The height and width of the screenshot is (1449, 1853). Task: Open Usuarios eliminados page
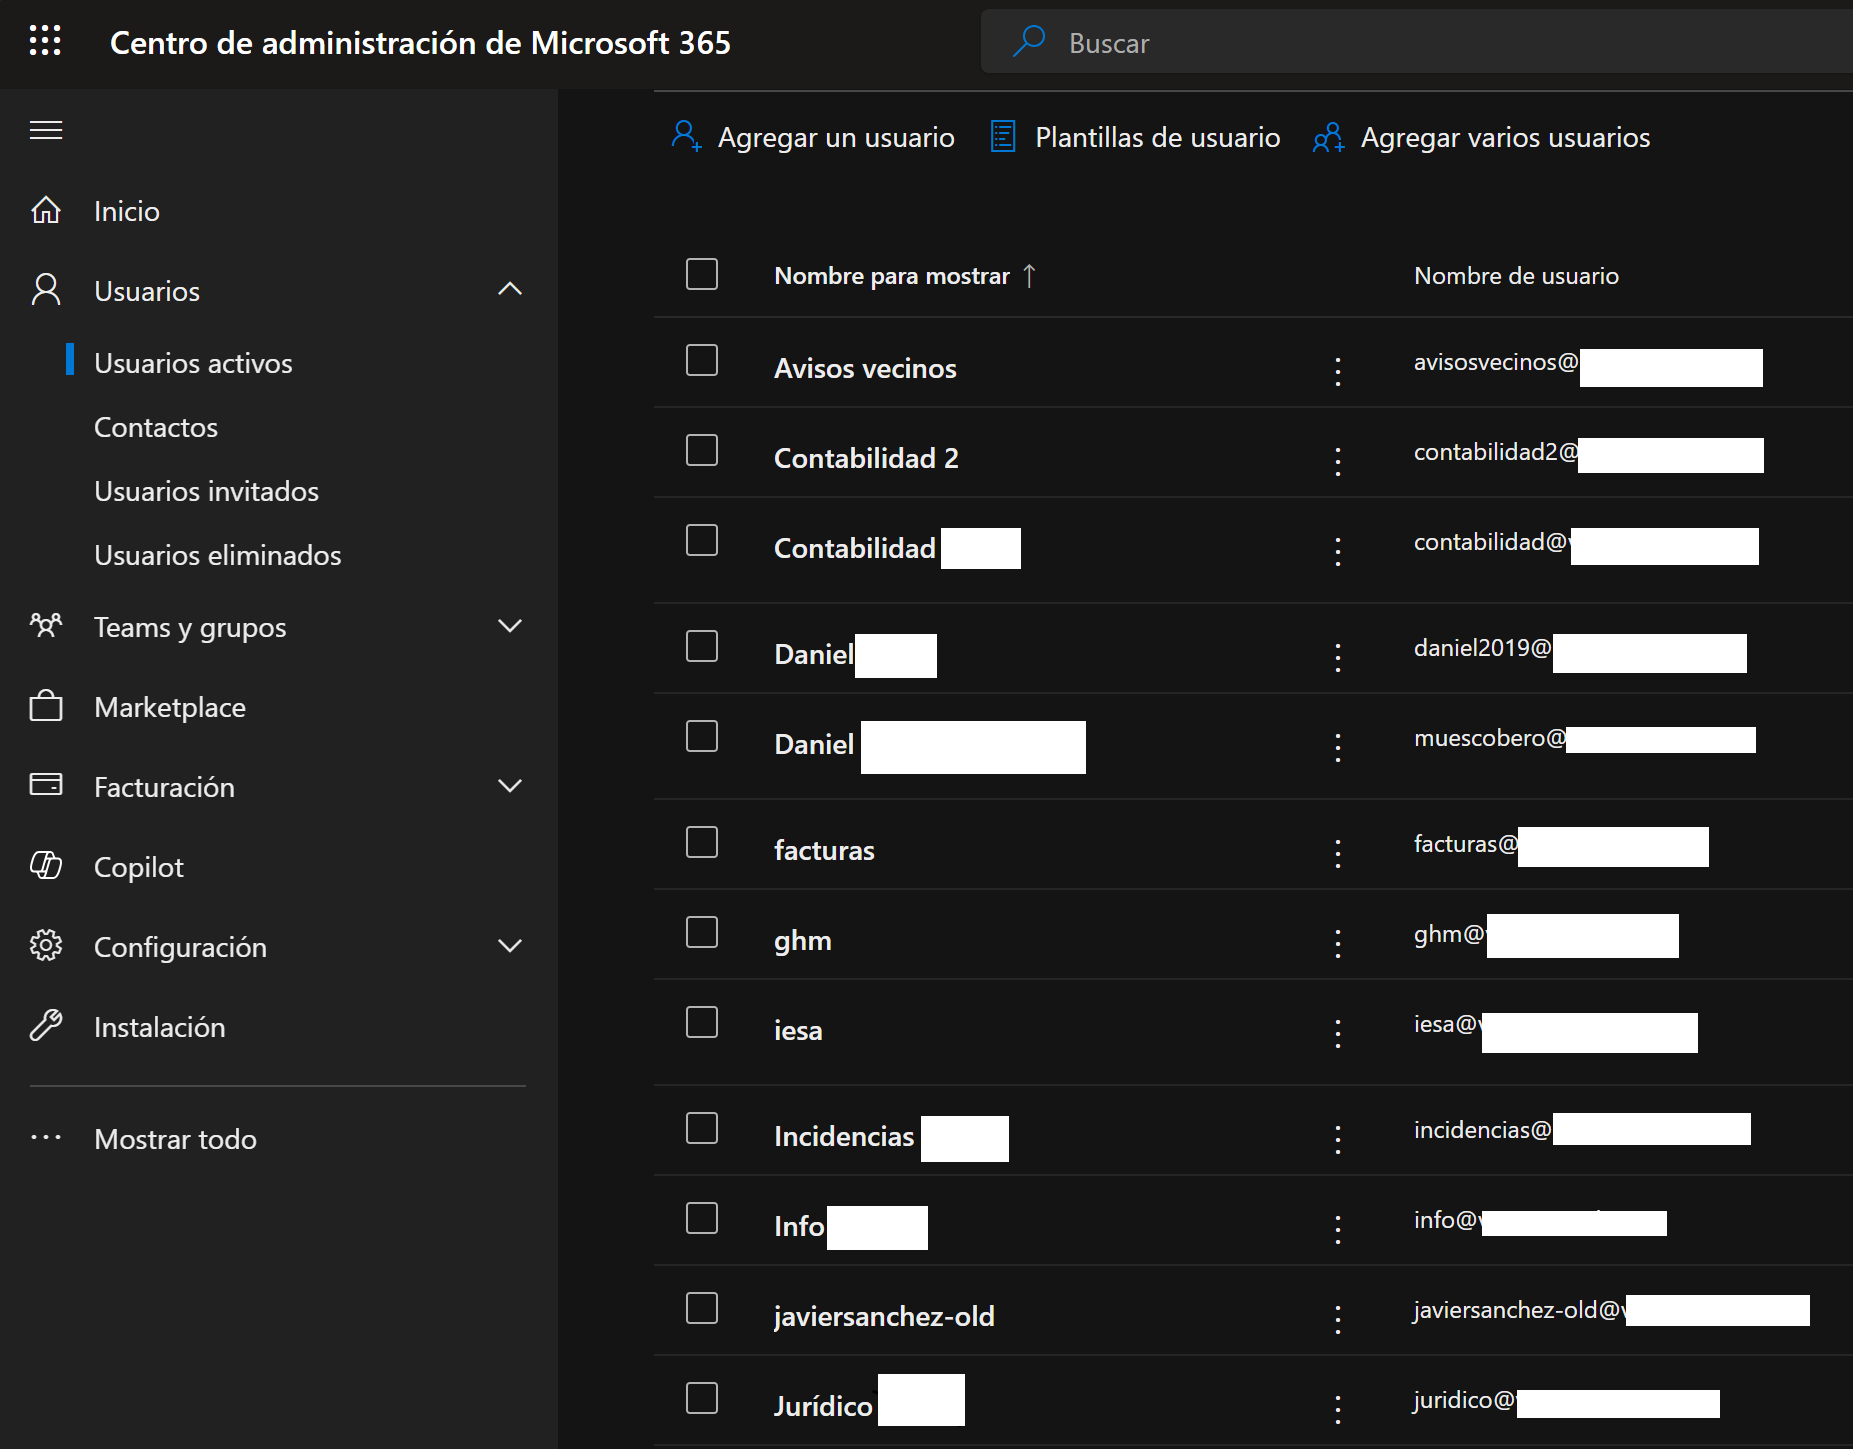pyautogui.click(x=217, y=555)
